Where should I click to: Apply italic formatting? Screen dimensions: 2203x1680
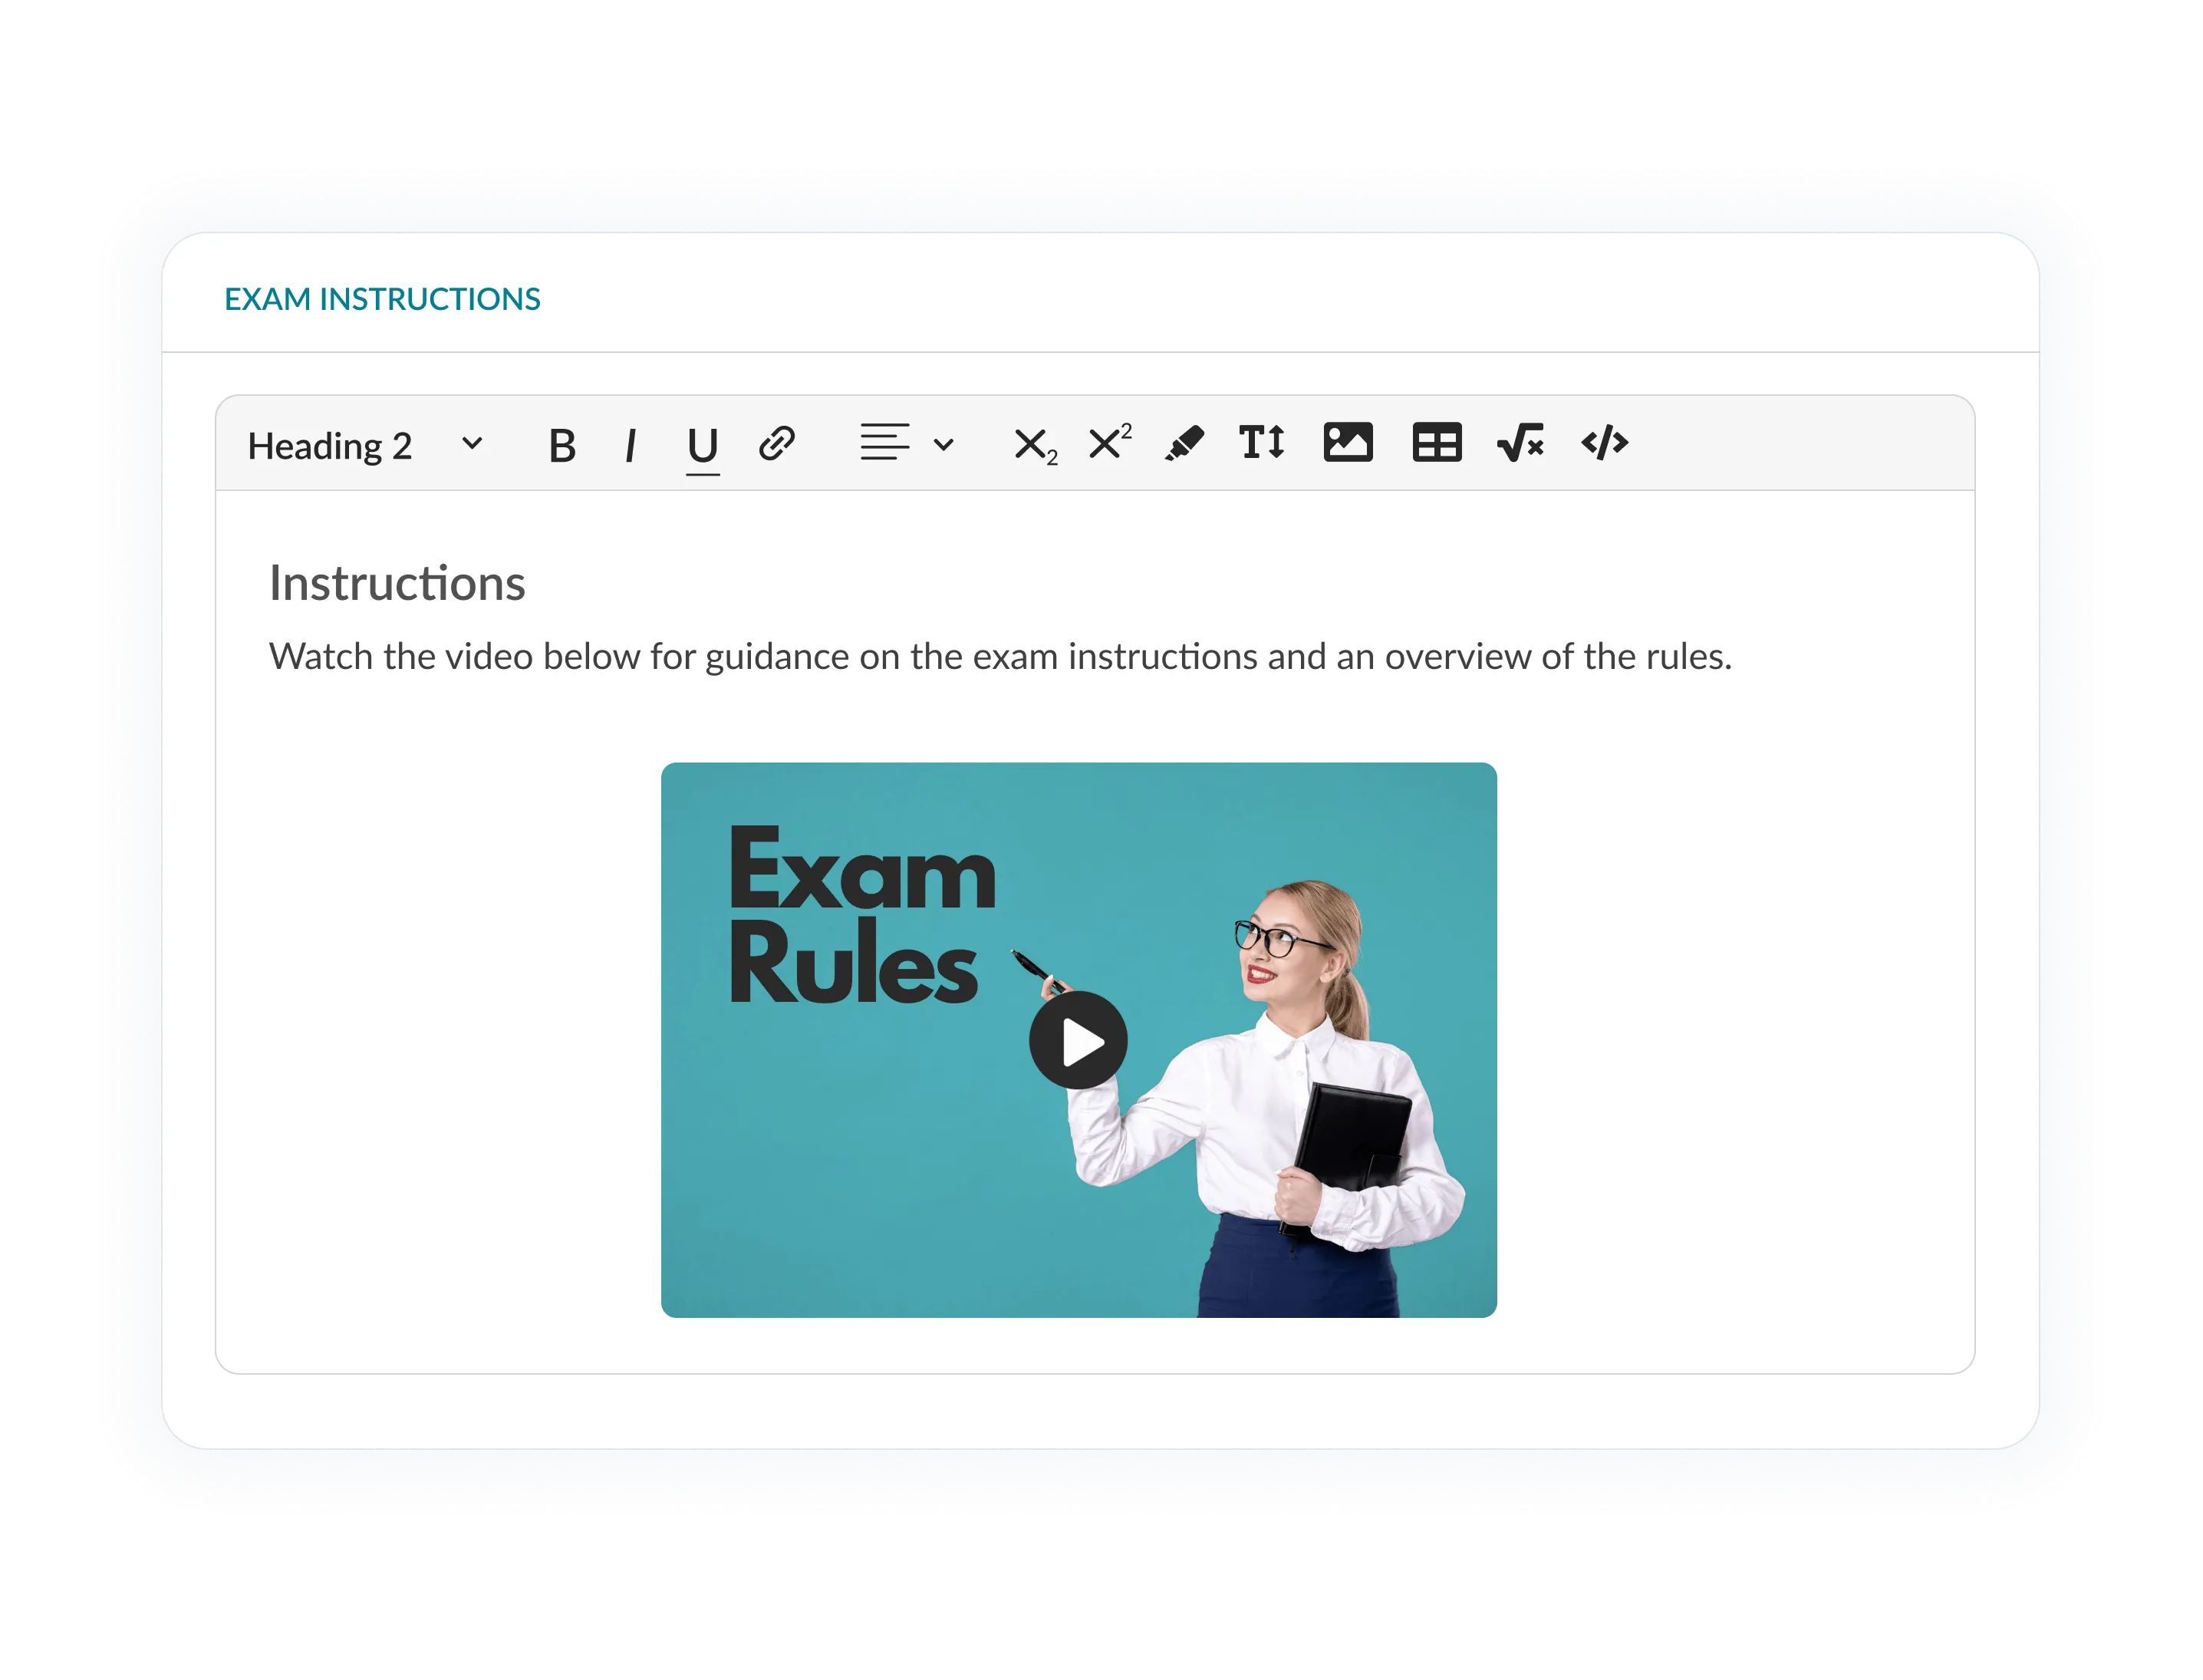[632, 444]
